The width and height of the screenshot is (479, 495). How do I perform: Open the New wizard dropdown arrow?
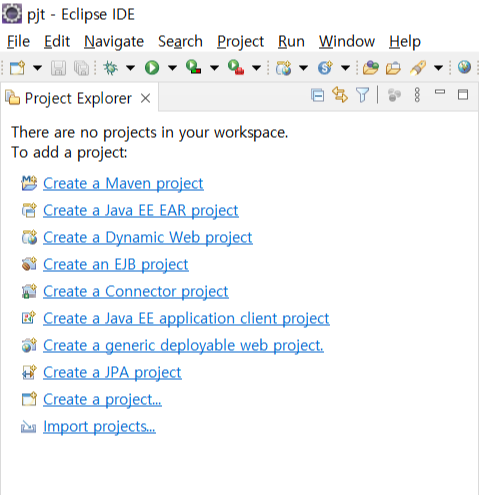[x=37, y=68]
